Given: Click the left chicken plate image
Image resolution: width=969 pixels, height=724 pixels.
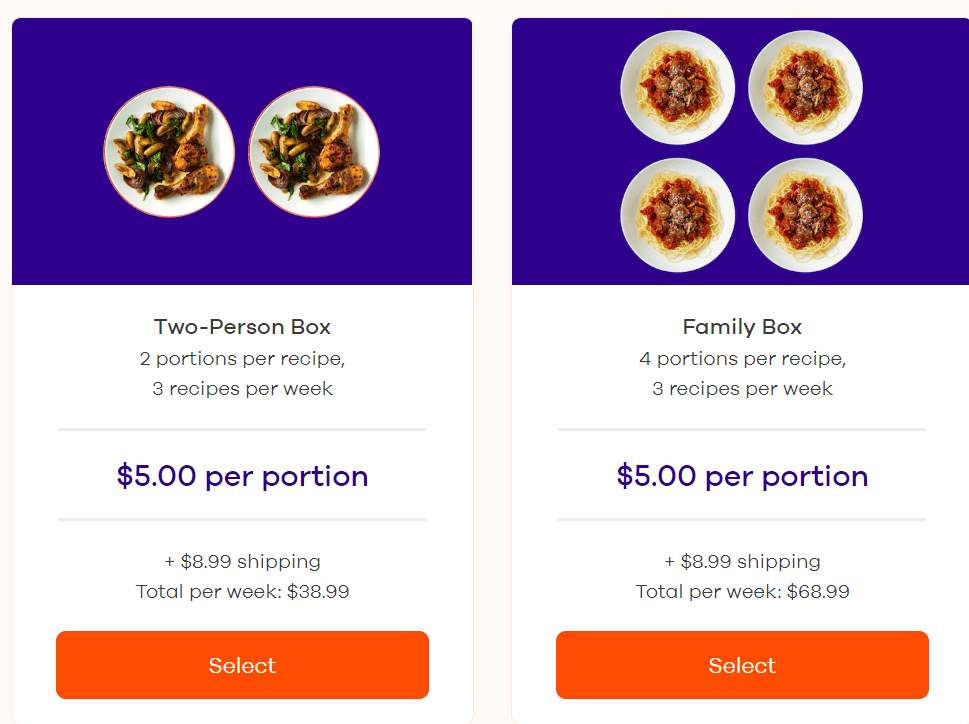Looking at the screenshot, I should (170, 151).
